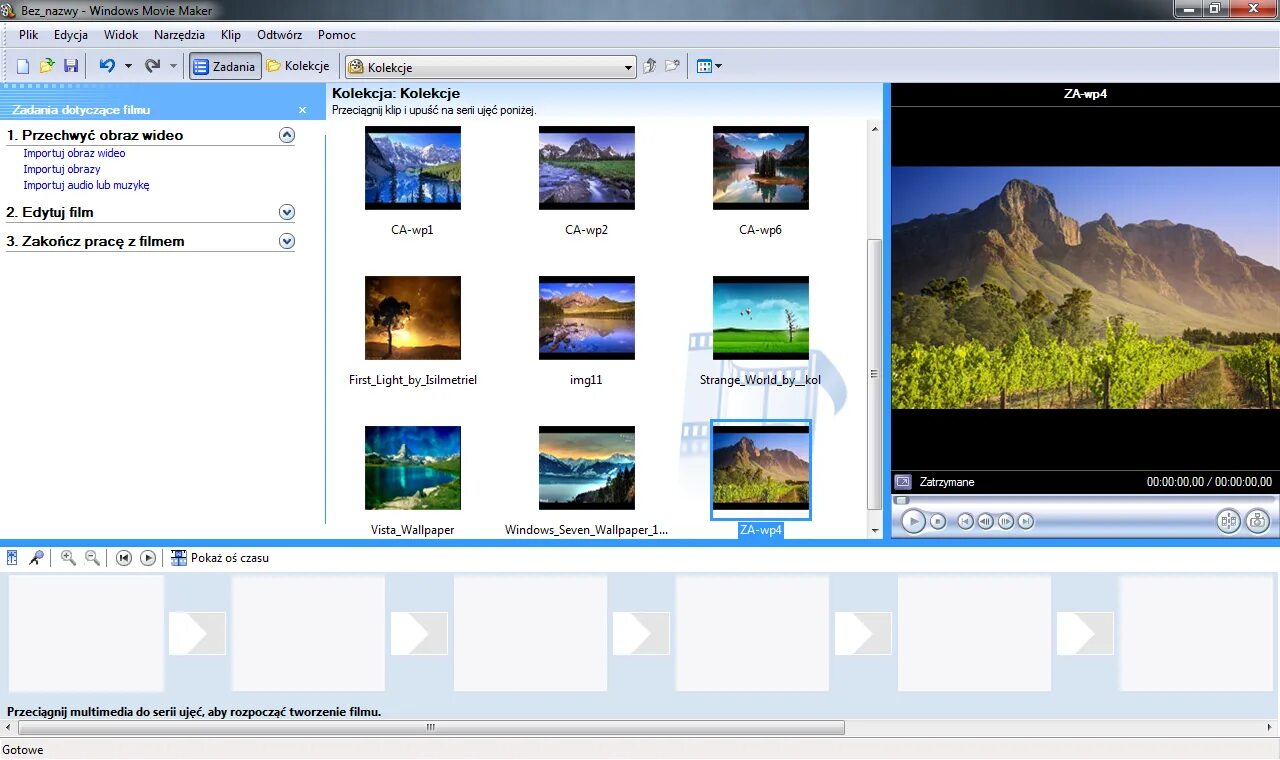Open the Odtwórz menu
This screenshot has height=760, width=1280.
click(x=279, y=34)
